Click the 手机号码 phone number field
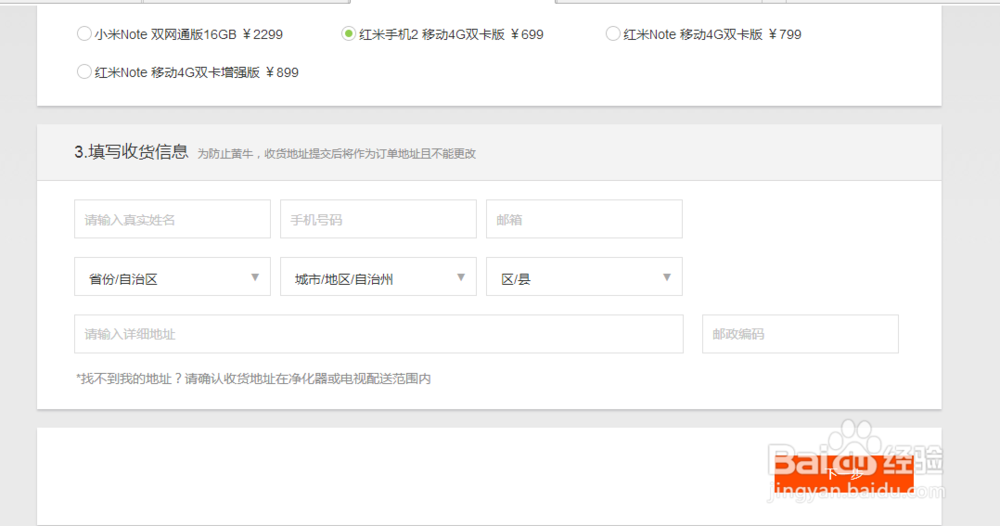Screen dimensions: 1000x526 pyautogui.click(x=378, y=219)
